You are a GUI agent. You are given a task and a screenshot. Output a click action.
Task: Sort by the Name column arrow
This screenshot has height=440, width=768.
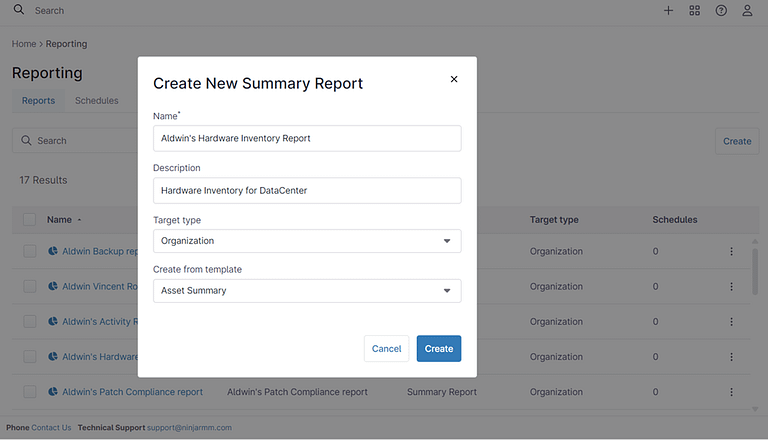pos(79,220)
